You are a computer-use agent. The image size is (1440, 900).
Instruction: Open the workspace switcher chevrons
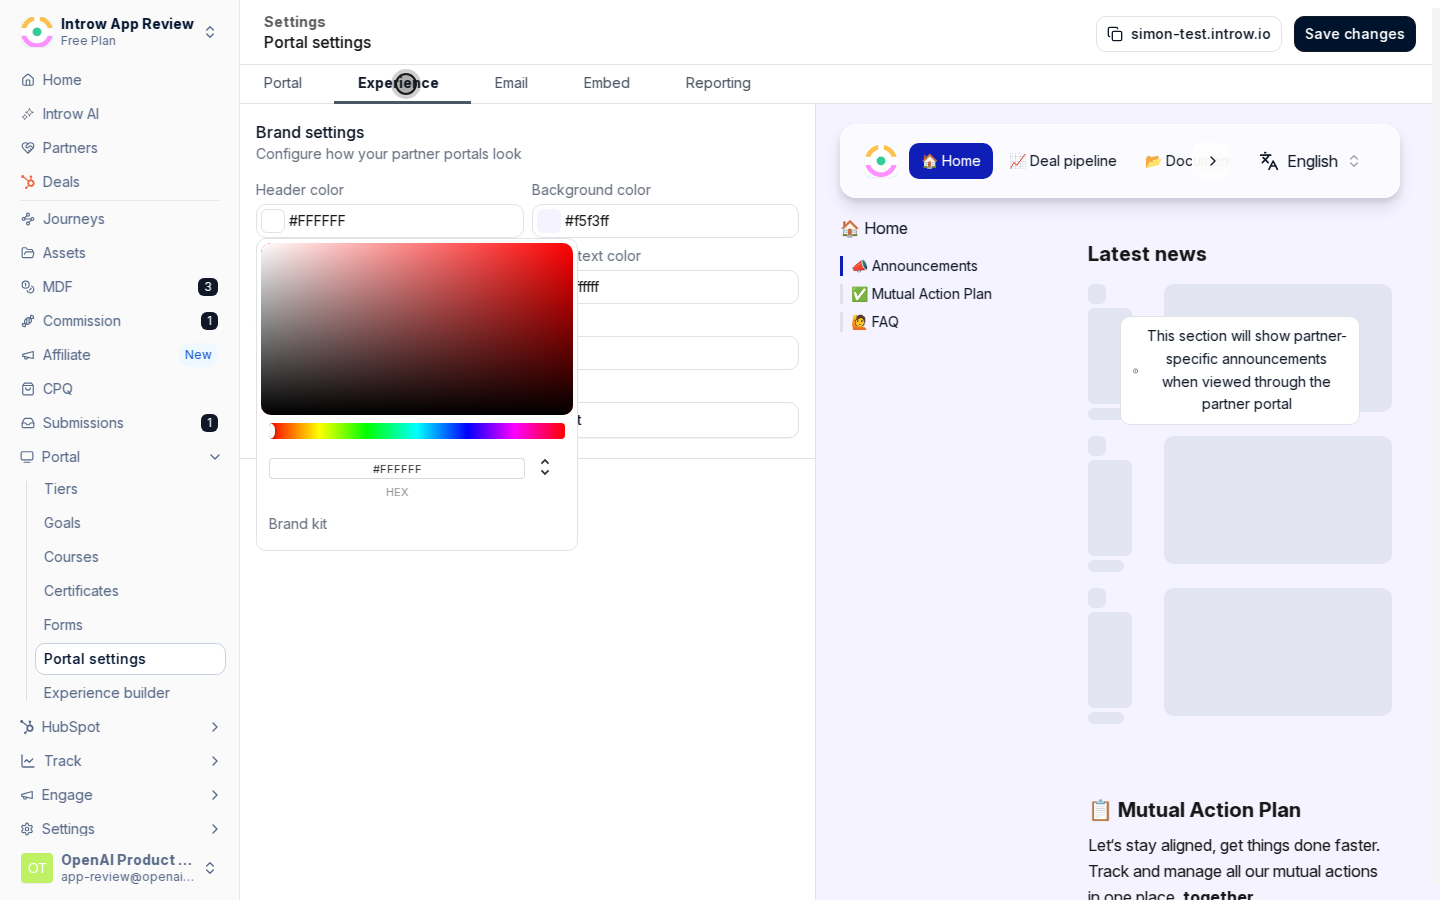pos(210,32)
